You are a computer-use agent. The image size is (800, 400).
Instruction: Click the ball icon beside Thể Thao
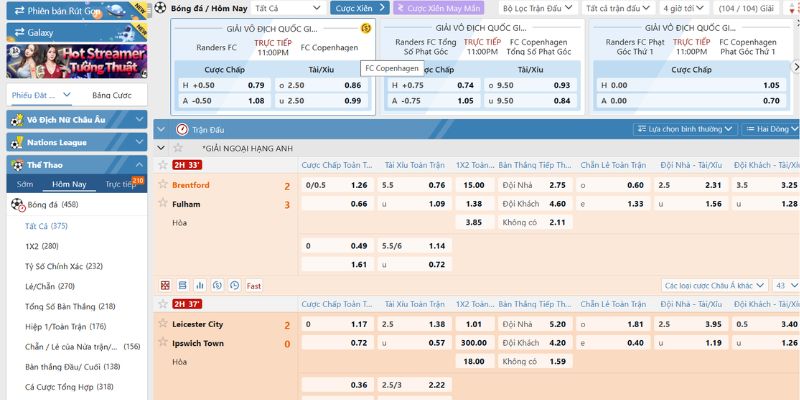tap(17, 165)
